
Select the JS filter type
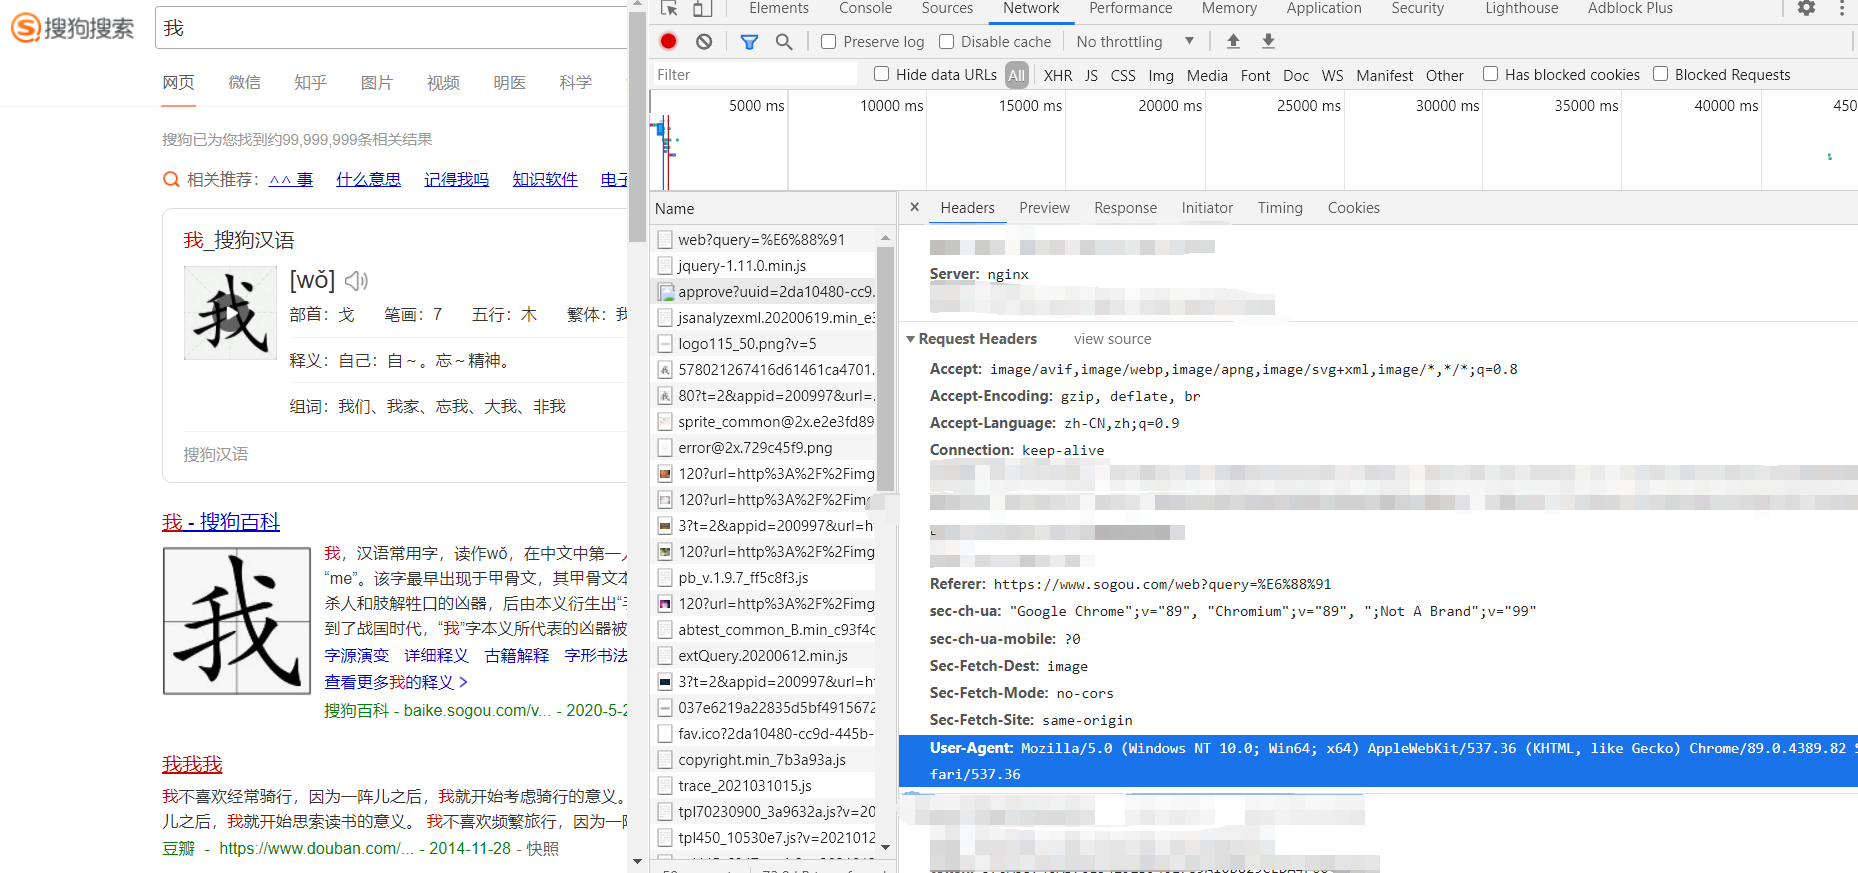(x=1091, y=75)
